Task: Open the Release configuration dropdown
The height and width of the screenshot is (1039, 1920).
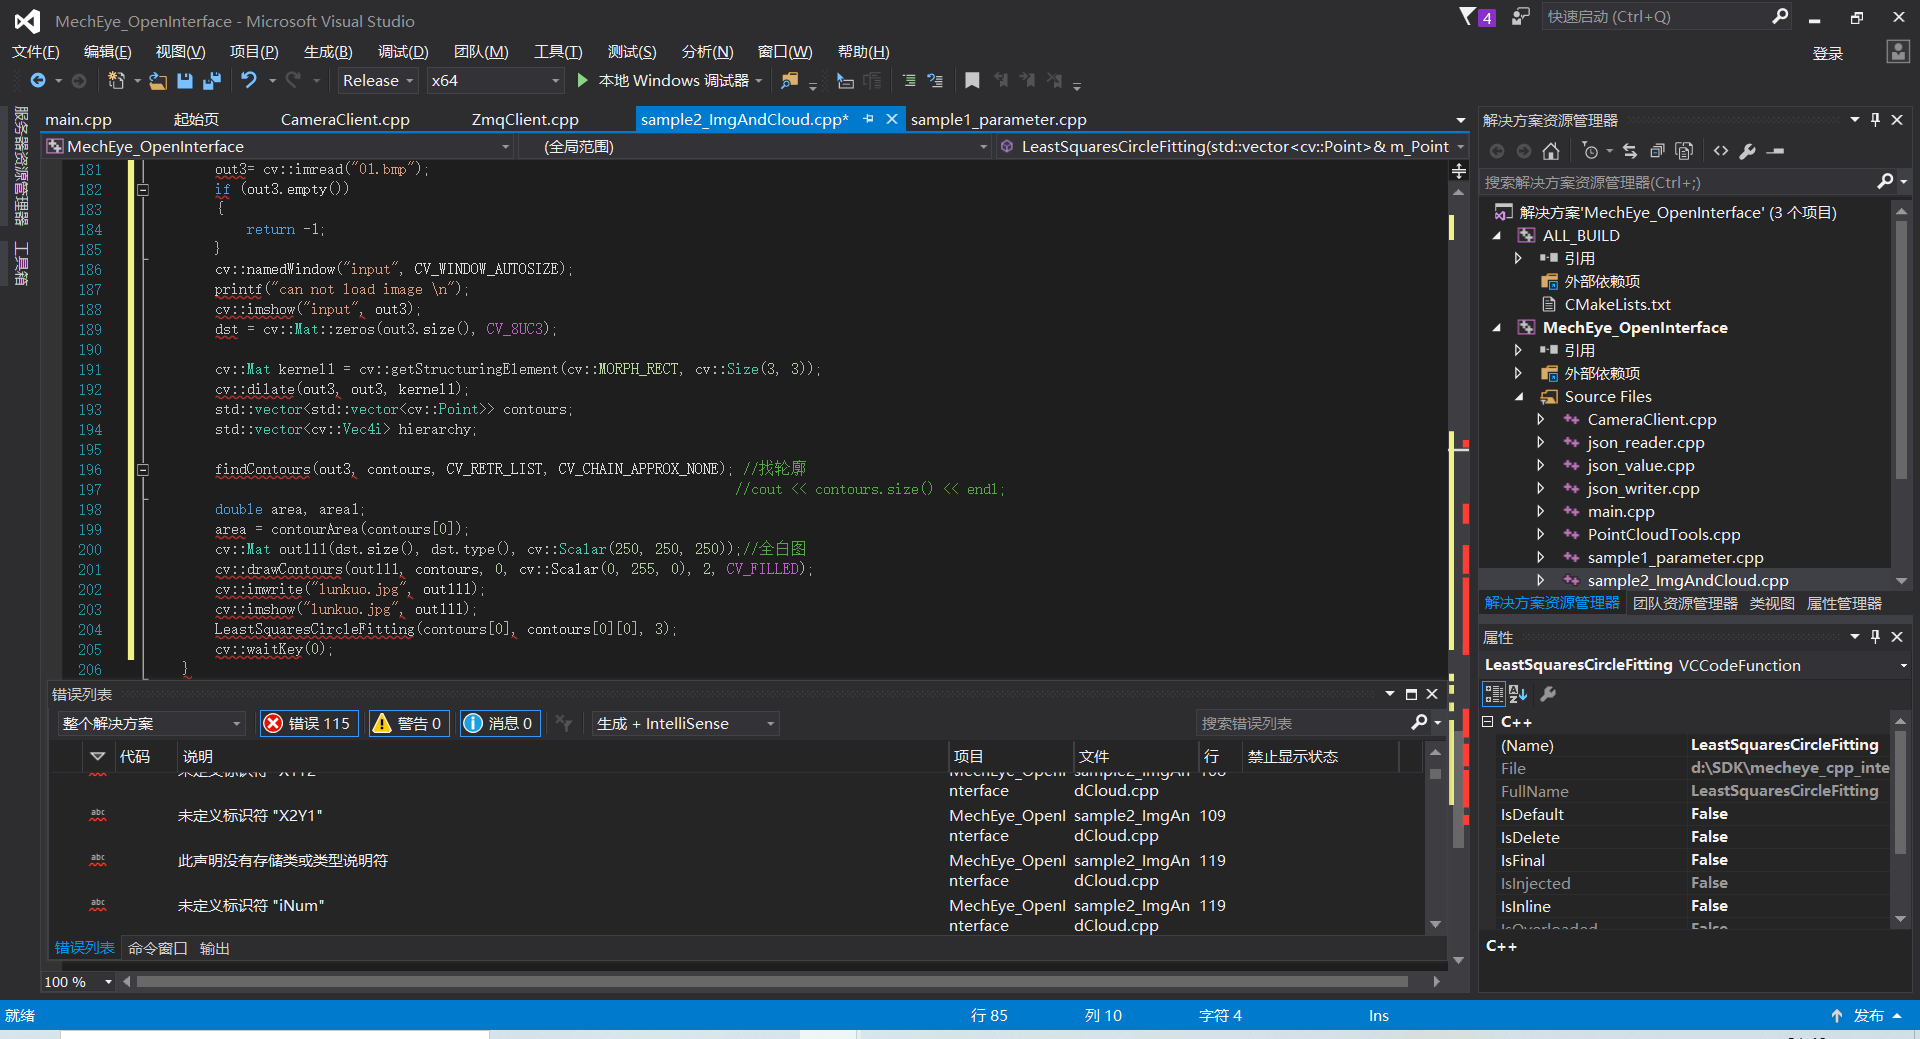Action: coord(377,81)
